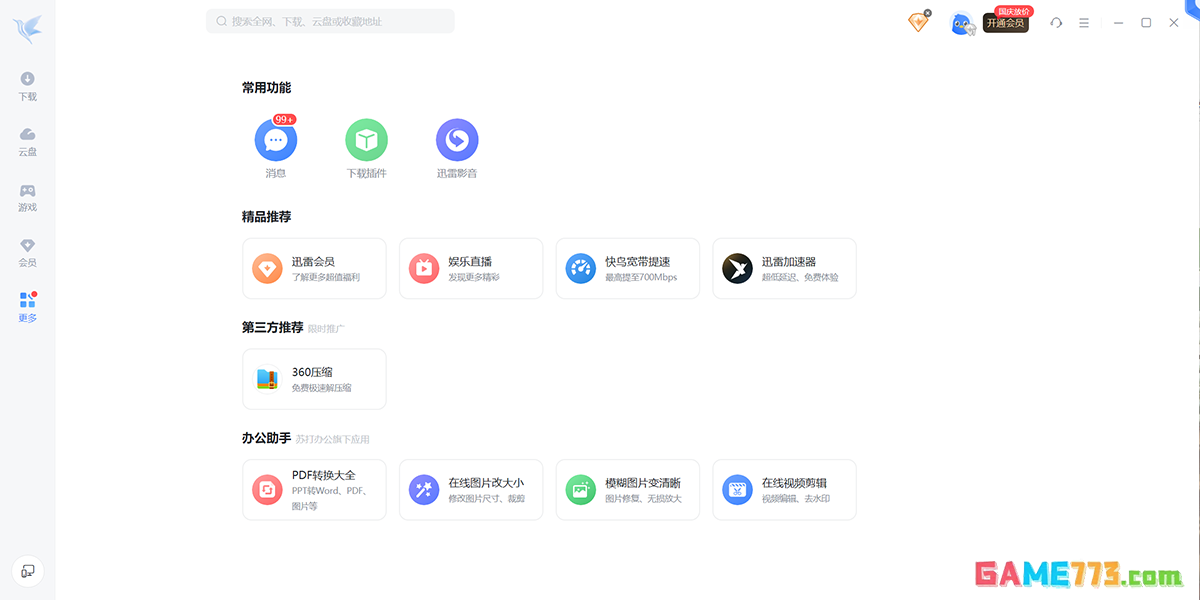Click the 苏打办公旗下应用 label text
The width and height of the screenshot is (1200, 600).
click(x=332, y=439)
